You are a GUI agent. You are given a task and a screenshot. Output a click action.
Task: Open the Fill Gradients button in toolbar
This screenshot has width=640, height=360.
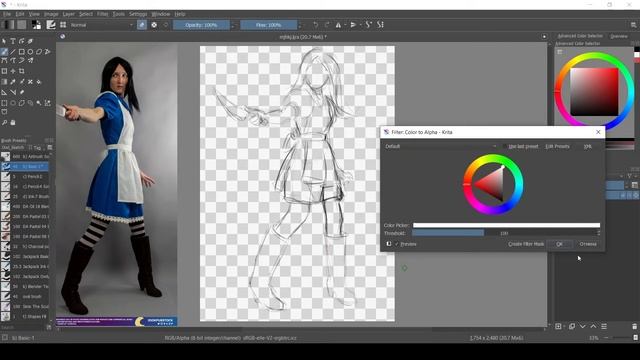(x=8, y=25)
